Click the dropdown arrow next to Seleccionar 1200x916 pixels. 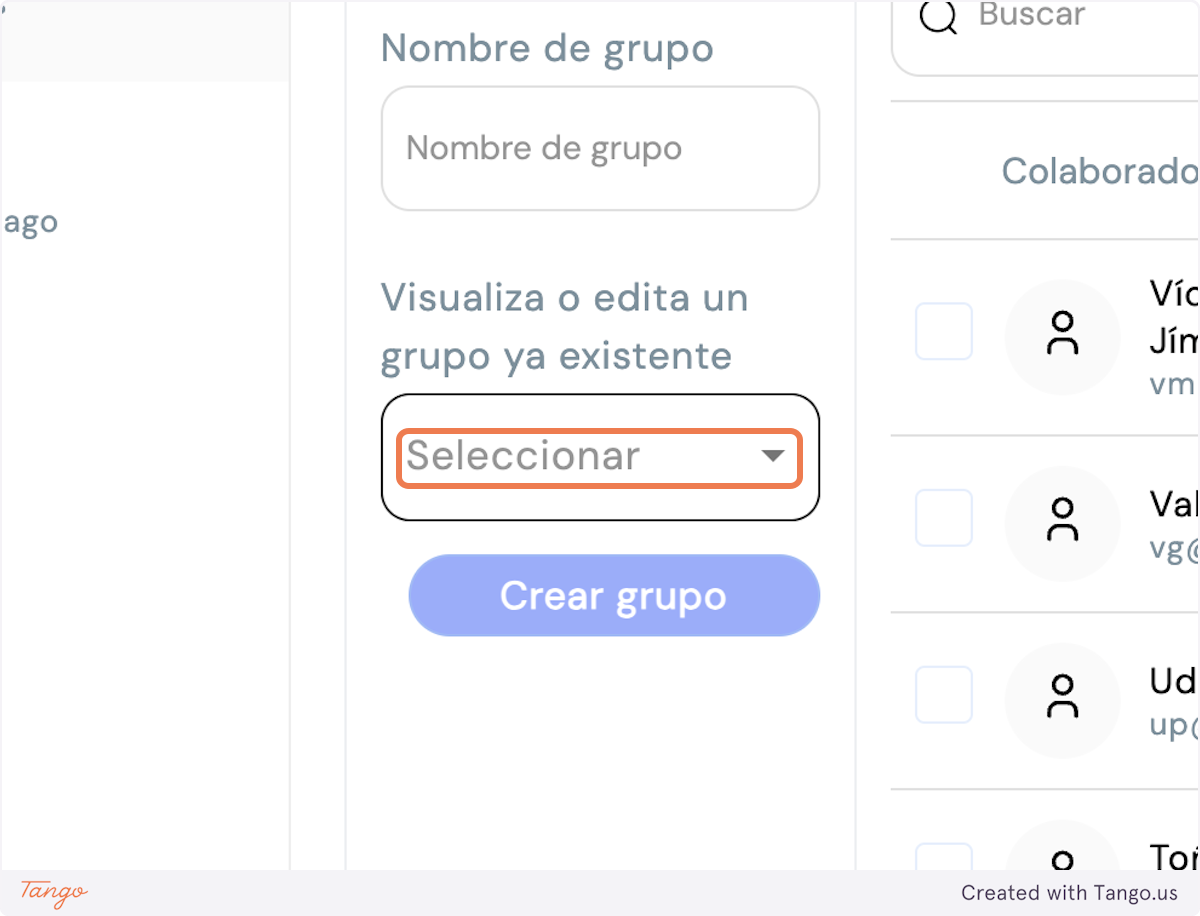click(x=772, y=456)
